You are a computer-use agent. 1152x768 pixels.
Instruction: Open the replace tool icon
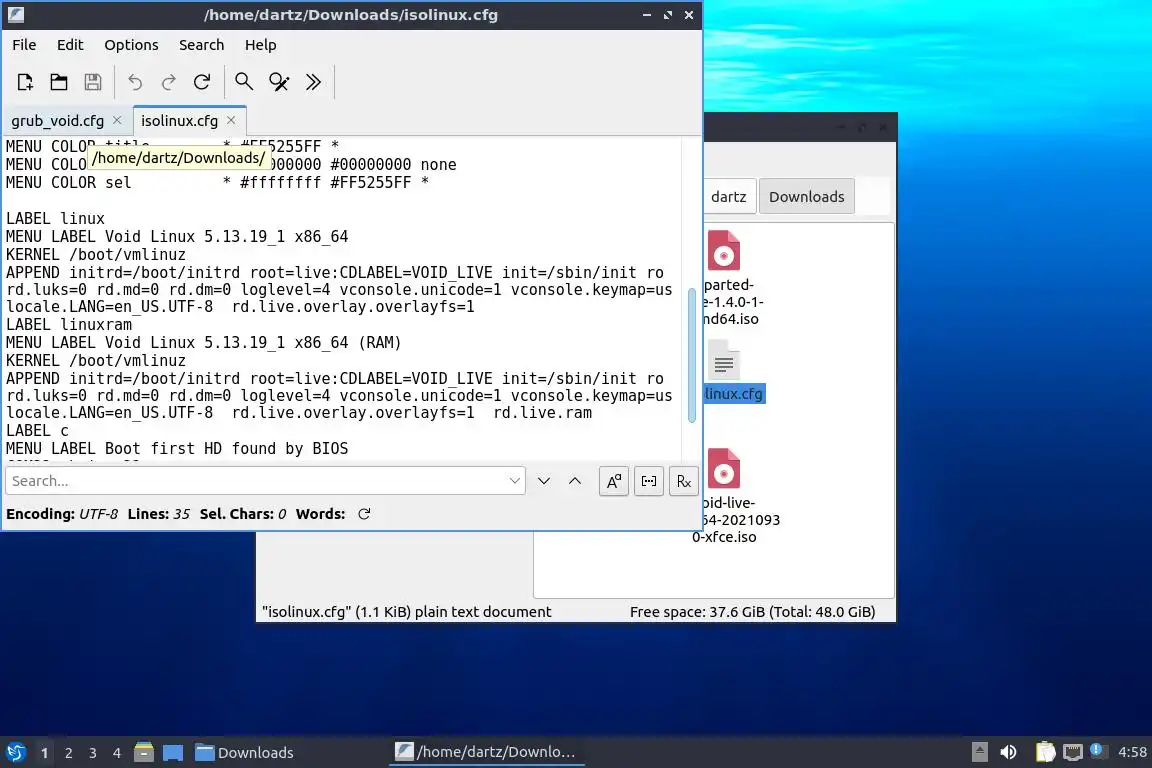point(278,82)
